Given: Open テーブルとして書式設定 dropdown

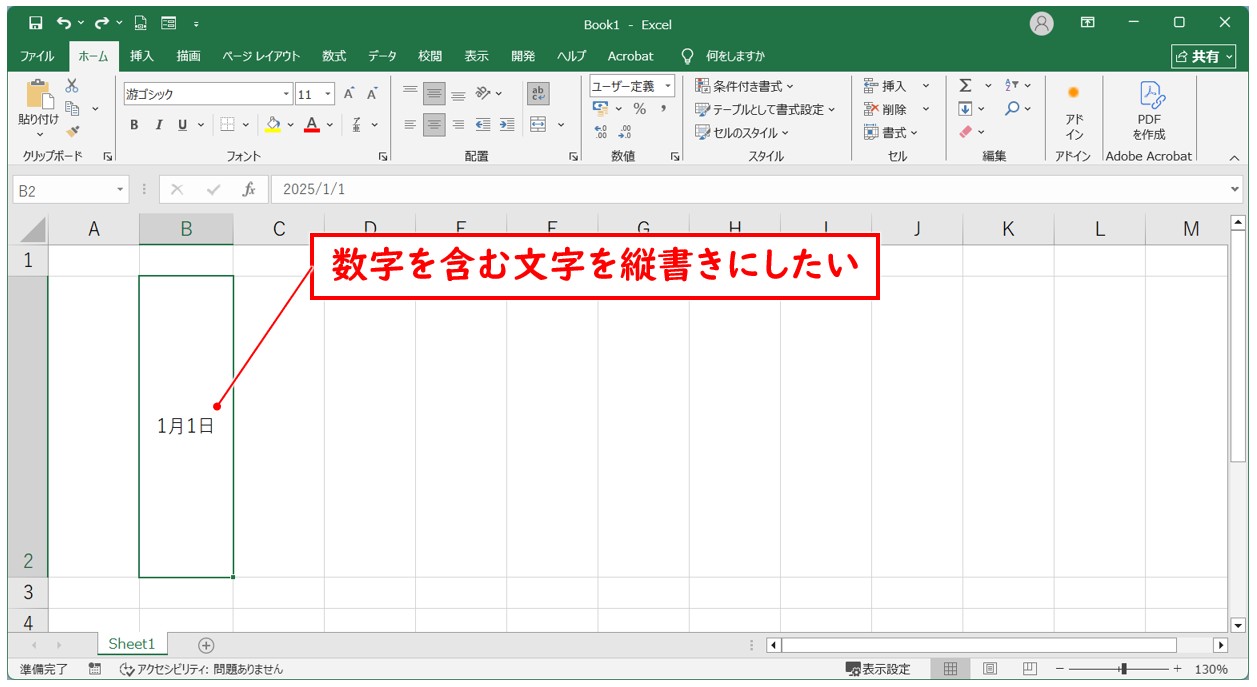Looking at the screenshot, I should coord(766,109).
